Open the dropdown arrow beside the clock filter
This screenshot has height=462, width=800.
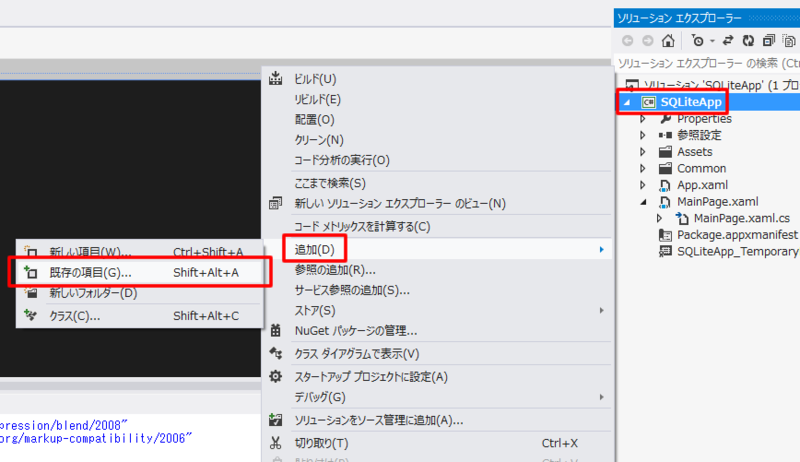pyautogui.click(x=712, y=40)
